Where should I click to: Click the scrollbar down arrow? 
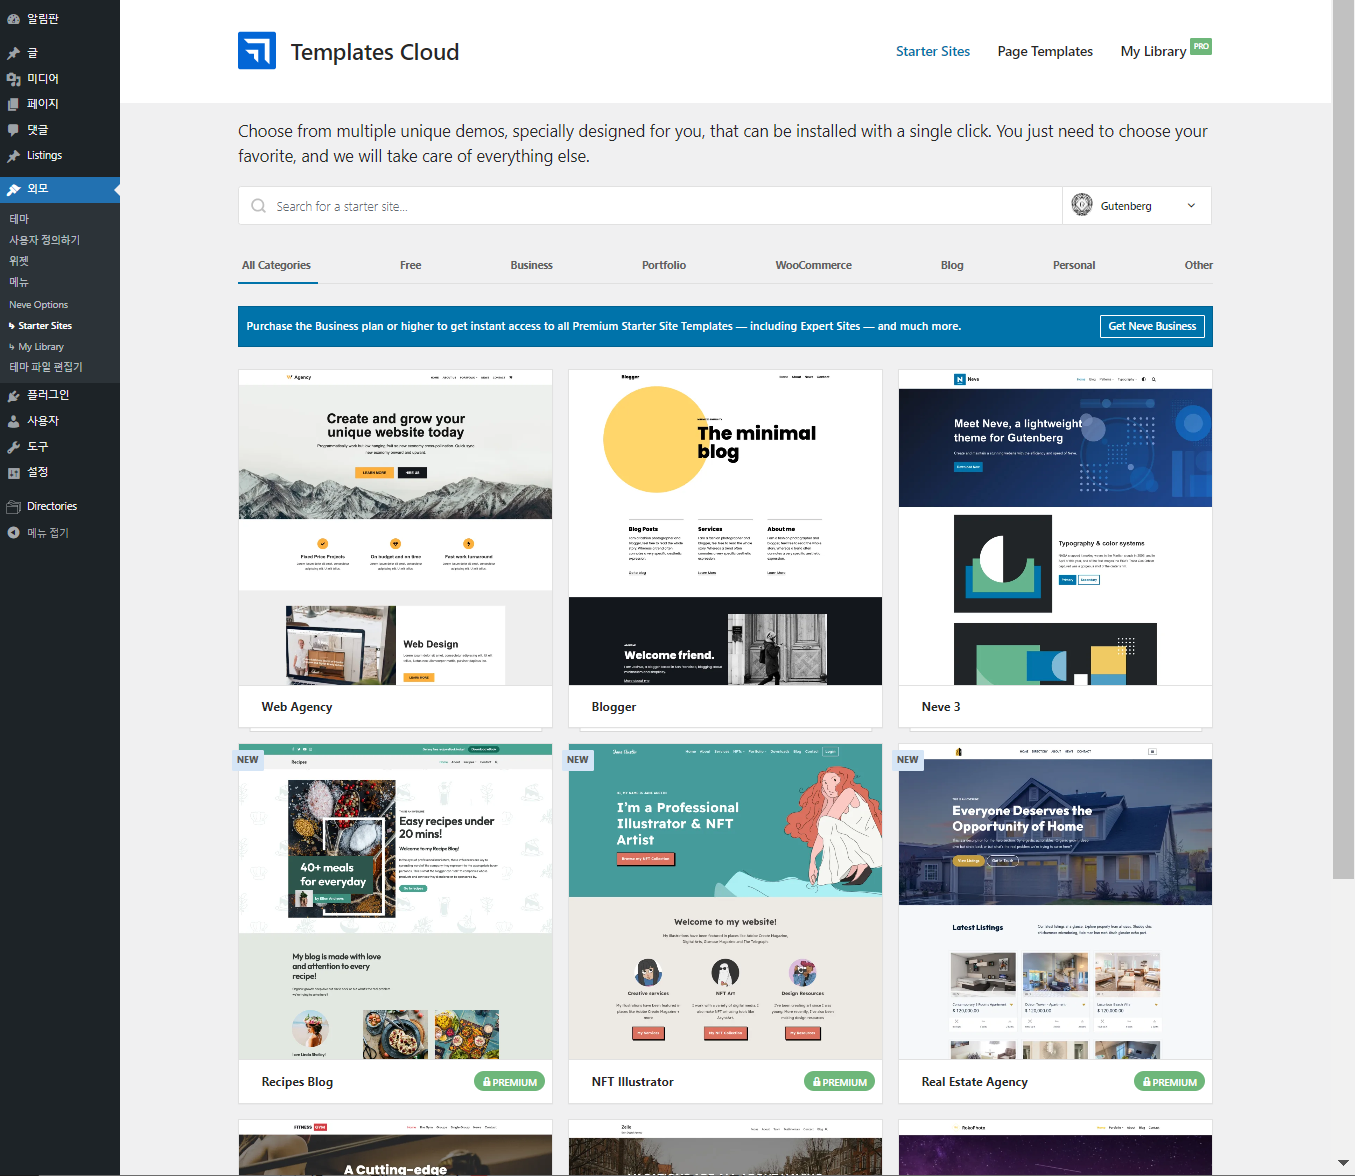(1343, 1163)
